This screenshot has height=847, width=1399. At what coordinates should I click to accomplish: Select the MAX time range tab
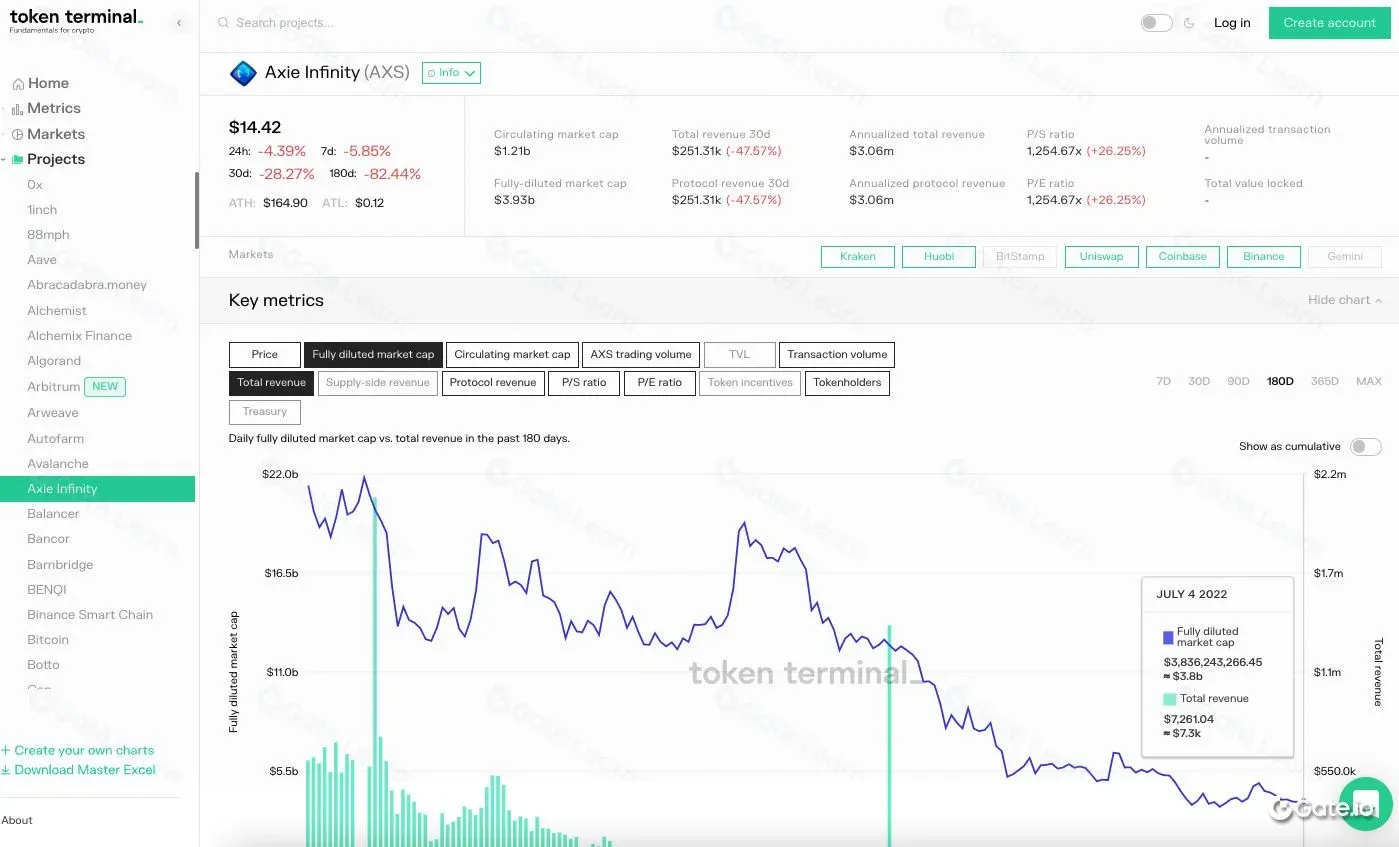(1368, 381)
